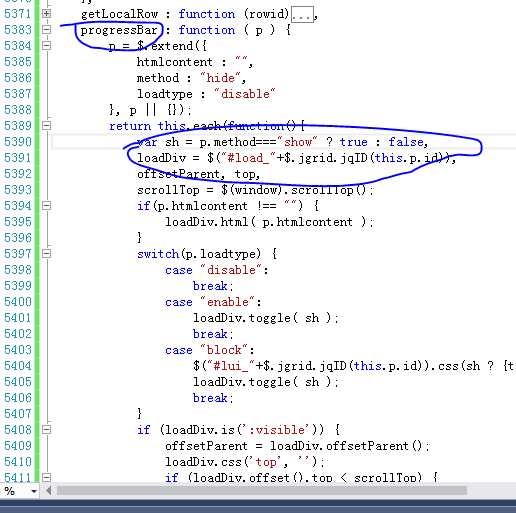This screenshot has width=516, height=513.
Task: Collapse the switch(p.loadtype) block on line 5397
Action: 46,254
